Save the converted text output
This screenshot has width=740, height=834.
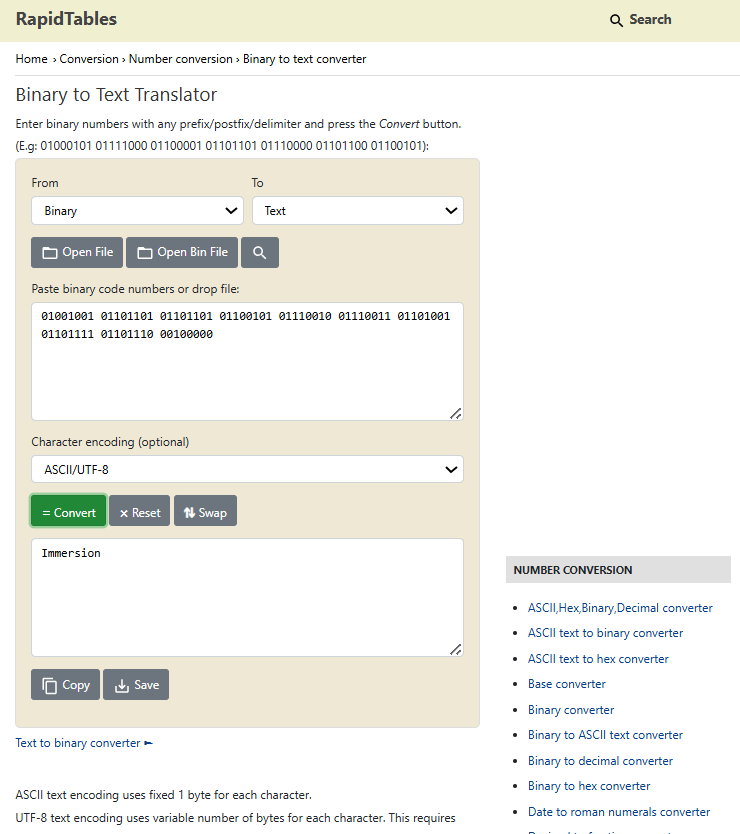pos(136,685)
